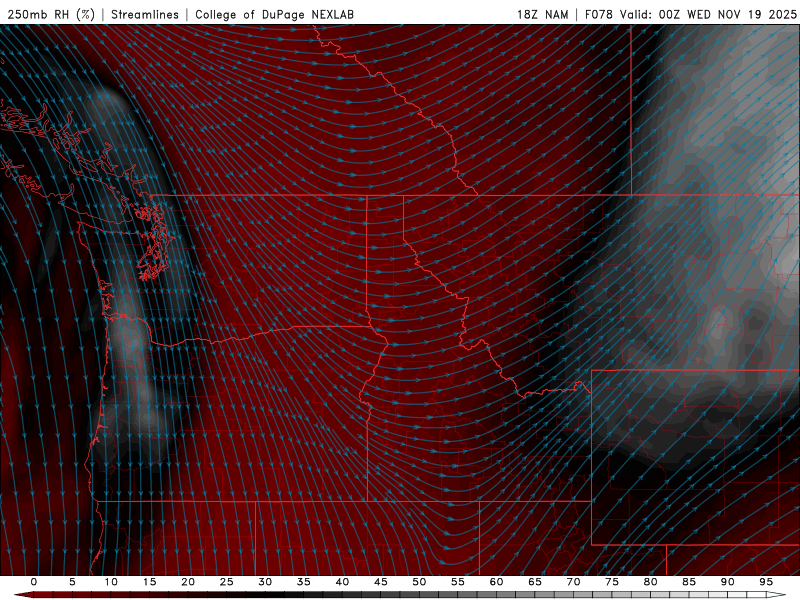This screenshot has height=600, width=800.
Task: Select the "F078" forecast hour text
Action: [x=599, y=14]
